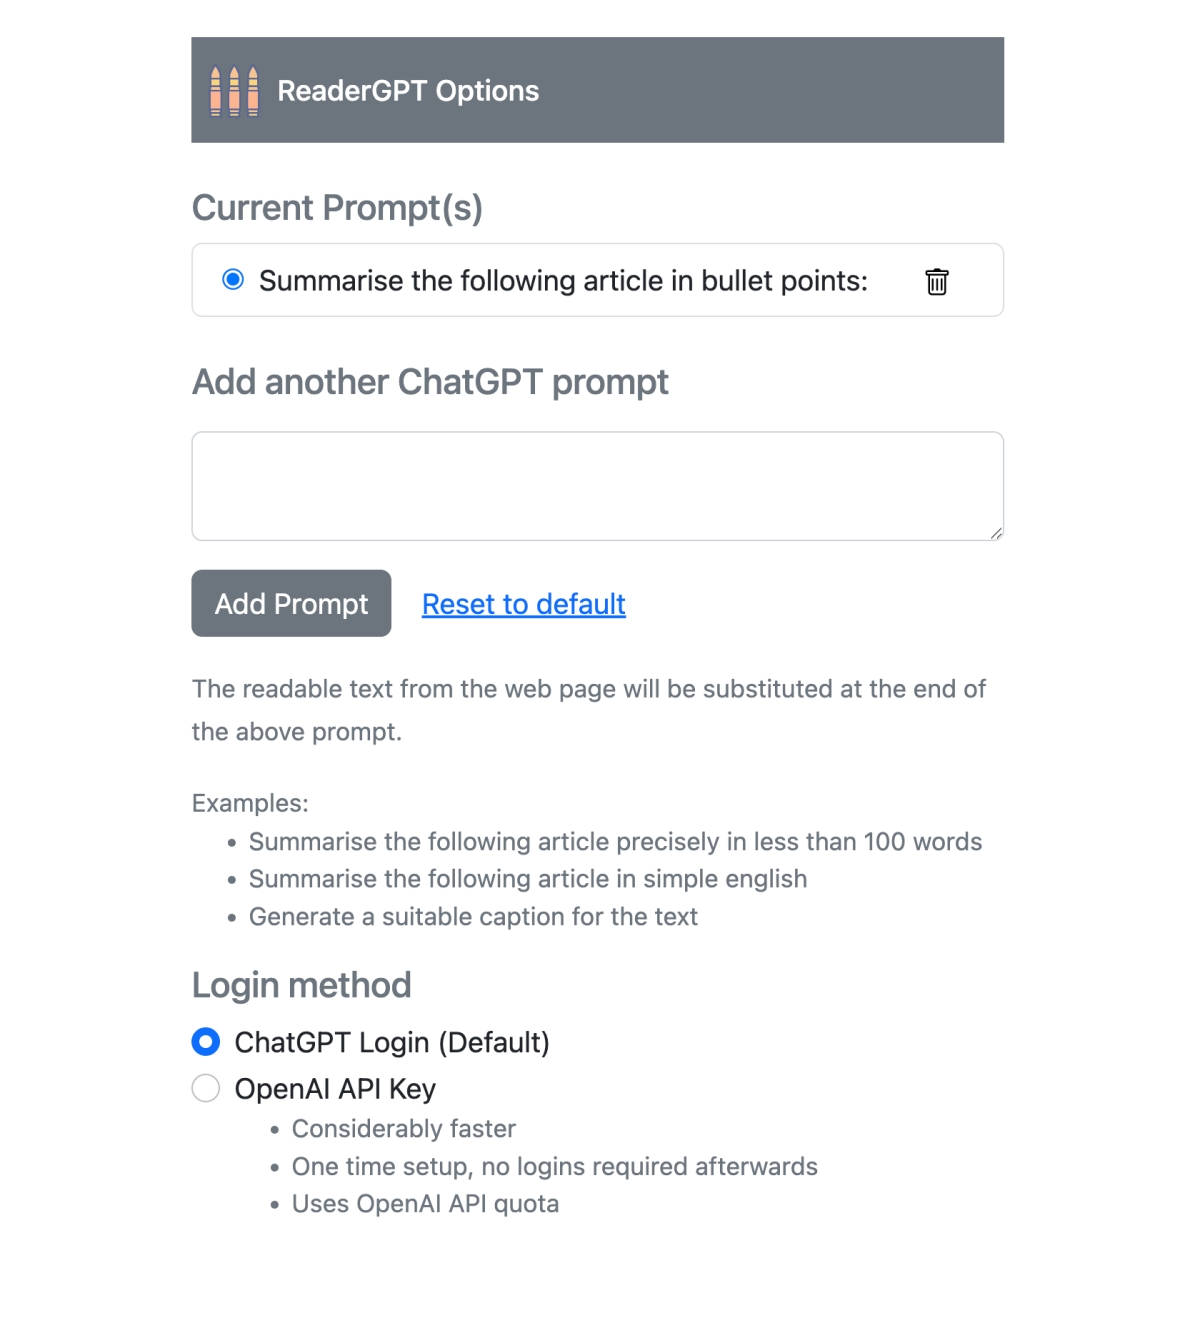Click the ReaderGPT bullets logo icon
The height and width of the screenshot is (1325, 1200).
pos(234,91)
